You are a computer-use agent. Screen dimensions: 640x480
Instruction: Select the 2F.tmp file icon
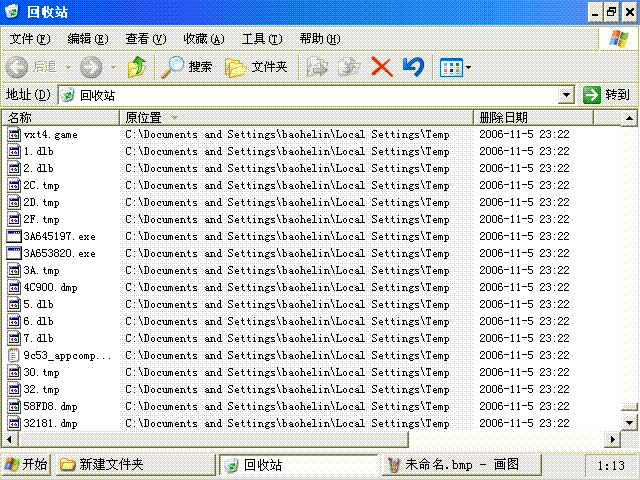[x=14, y=219]
